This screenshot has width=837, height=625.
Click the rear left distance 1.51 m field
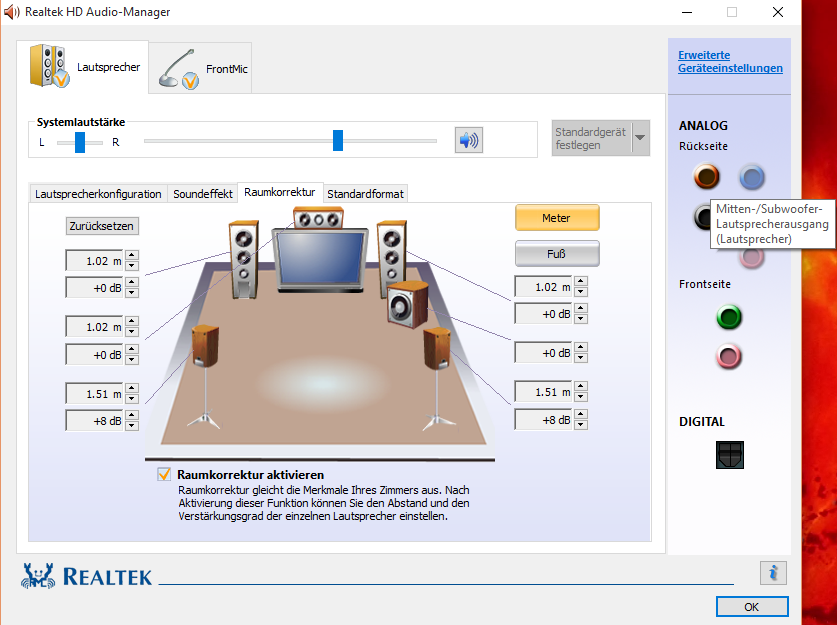tap(95, 393)
